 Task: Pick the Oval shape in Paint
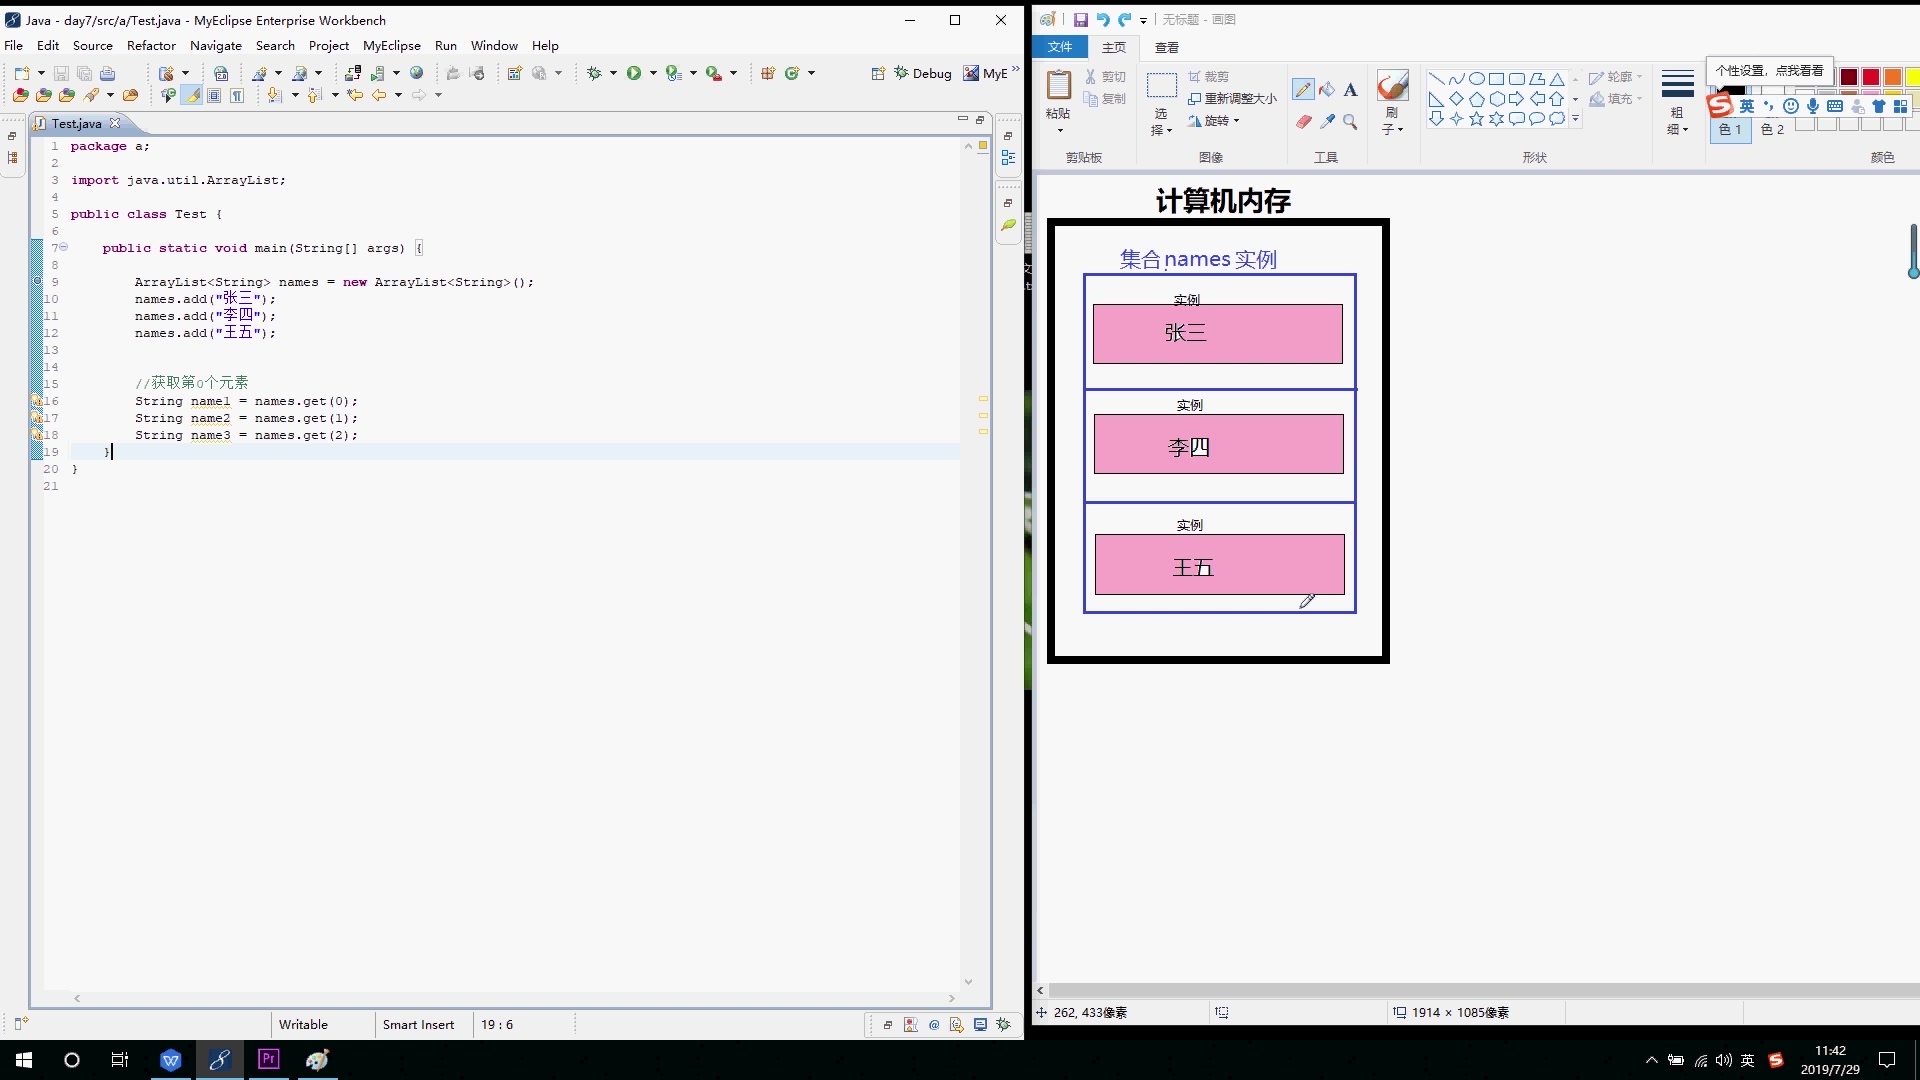tap(1476, 78)
